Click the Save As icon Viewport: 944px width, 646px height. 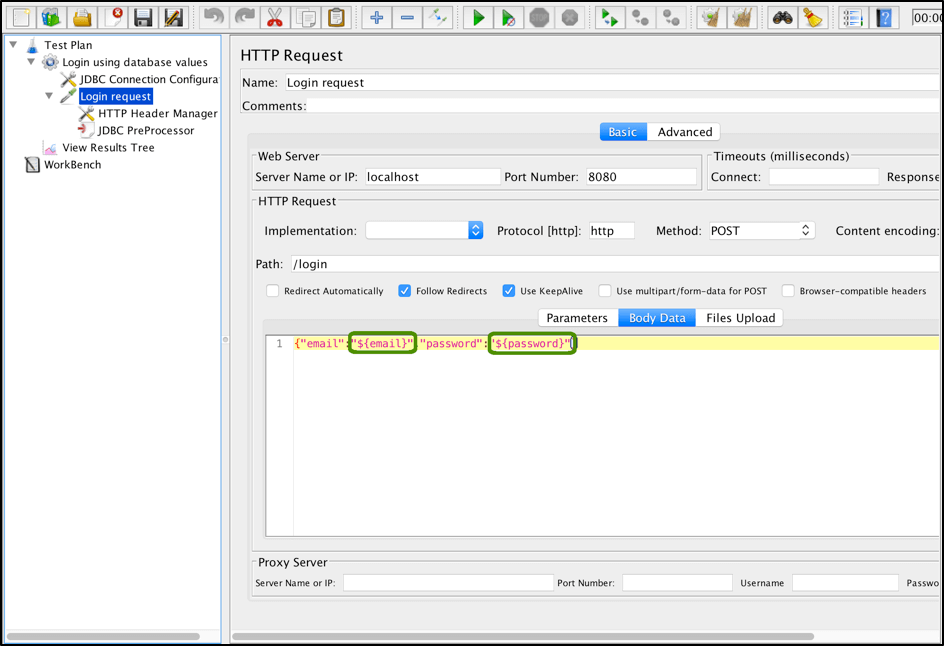click(173, 17)
